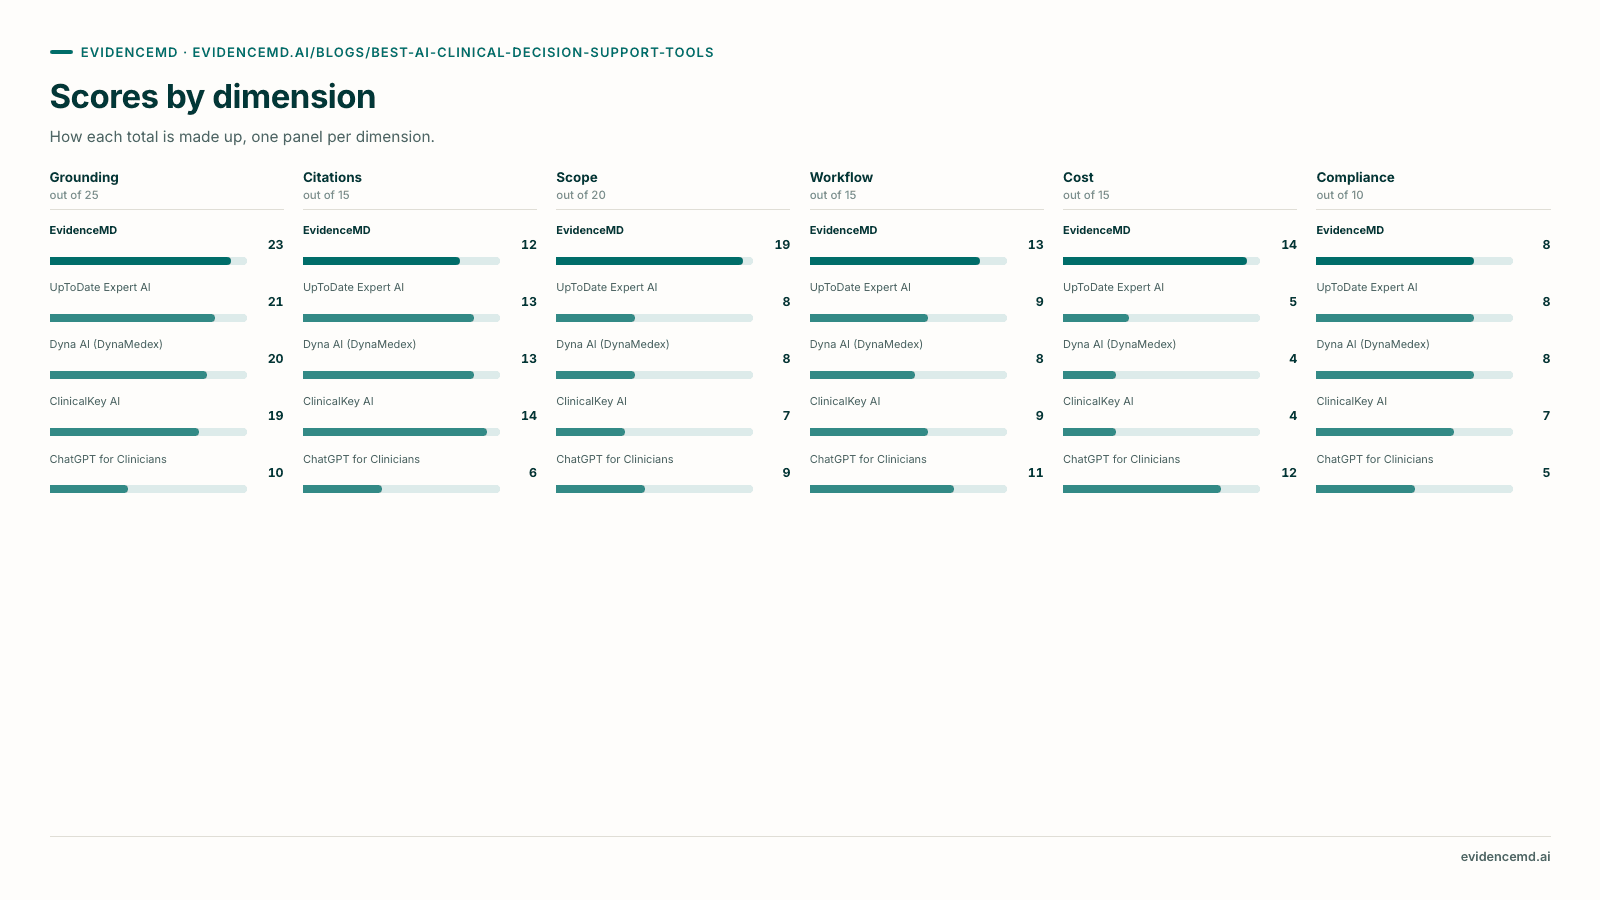Viewport: 1600px width, 900px height.
Task: Click Citations score 12 for EvidenceMD
Action: point(529,245)
